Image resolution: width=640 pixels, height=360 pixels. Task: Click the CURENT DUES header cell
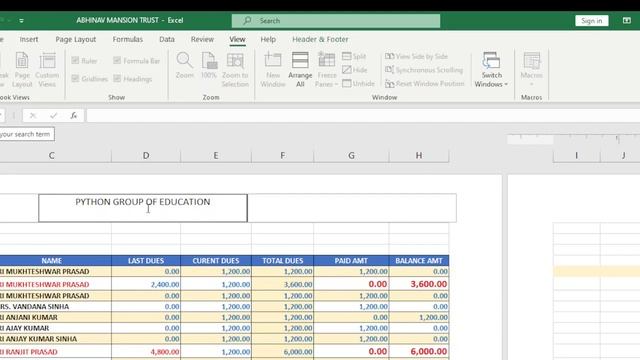coord(216,260)
